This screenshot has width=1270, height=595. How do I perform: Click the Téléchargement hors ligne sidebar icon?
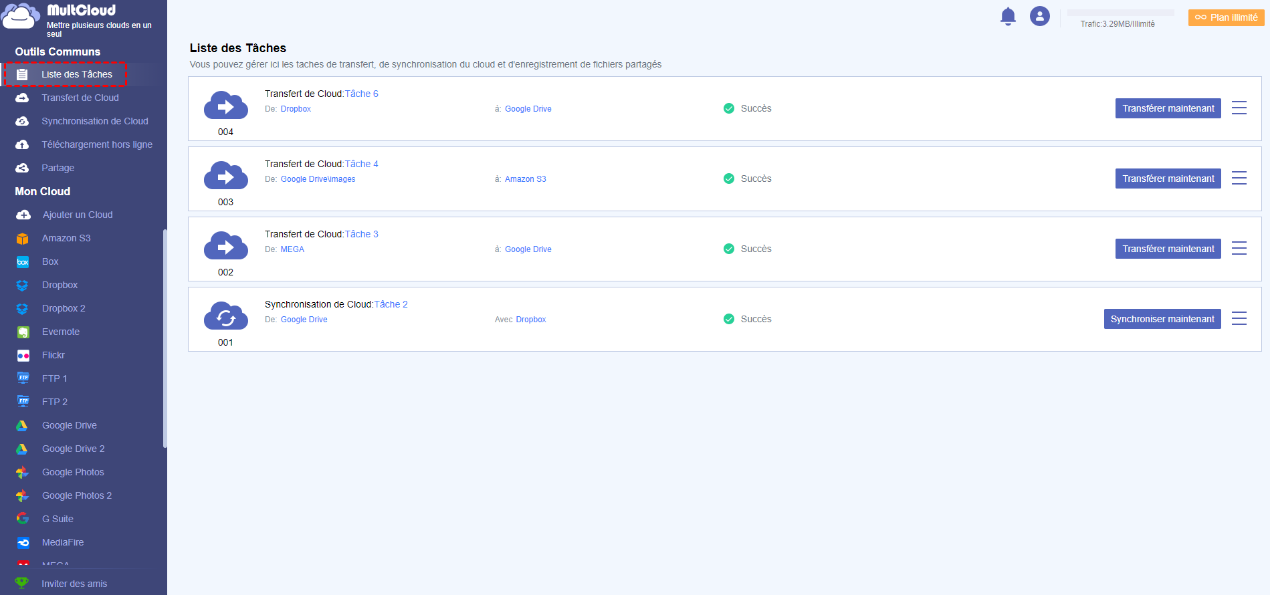click(x=22, y=144)
